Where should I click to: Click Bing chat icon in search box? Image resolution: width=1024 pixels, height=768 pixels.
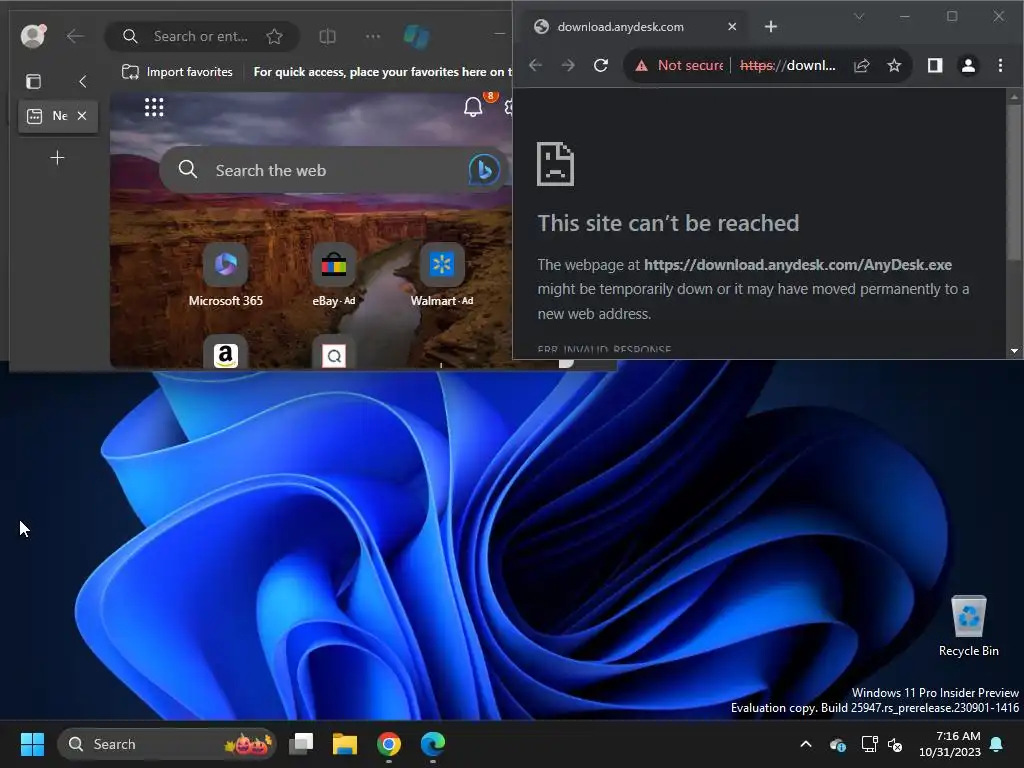(484, 170)
